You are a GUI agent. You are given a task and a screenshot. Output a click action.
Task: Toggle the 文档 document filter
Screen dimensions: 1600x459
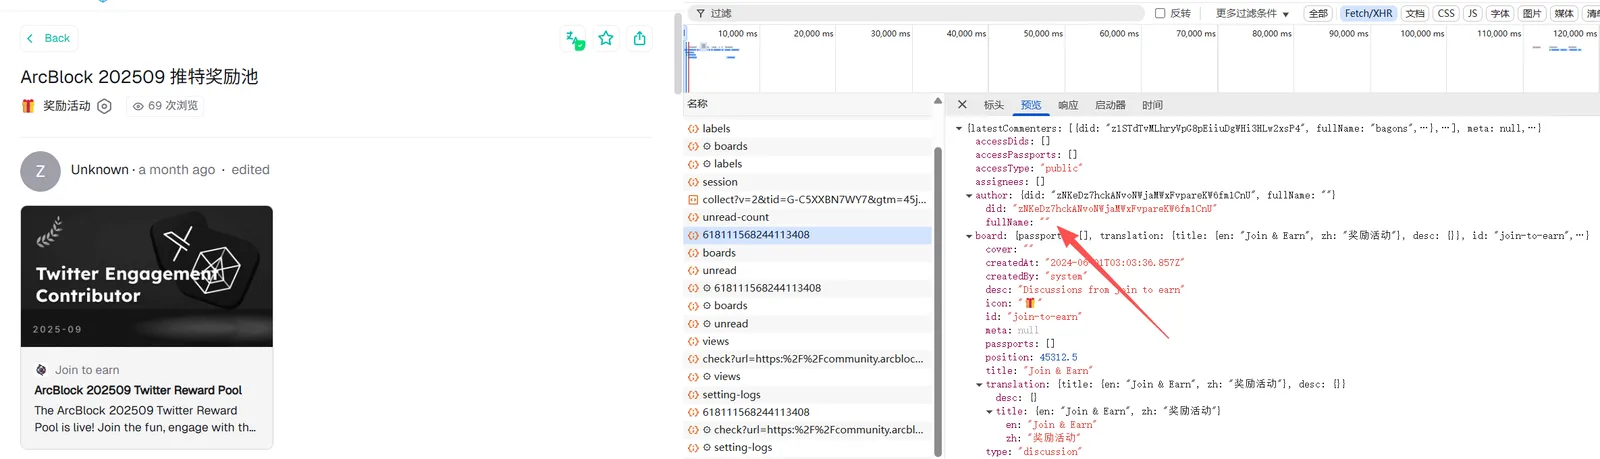tap(1415, 13)
